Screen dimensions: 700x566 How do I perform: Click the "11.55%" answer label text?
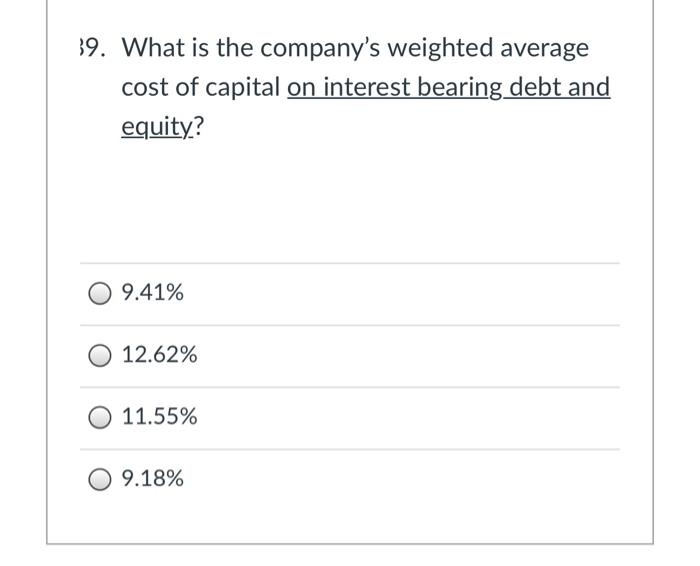pyautogui.click(x=159, y=416)
